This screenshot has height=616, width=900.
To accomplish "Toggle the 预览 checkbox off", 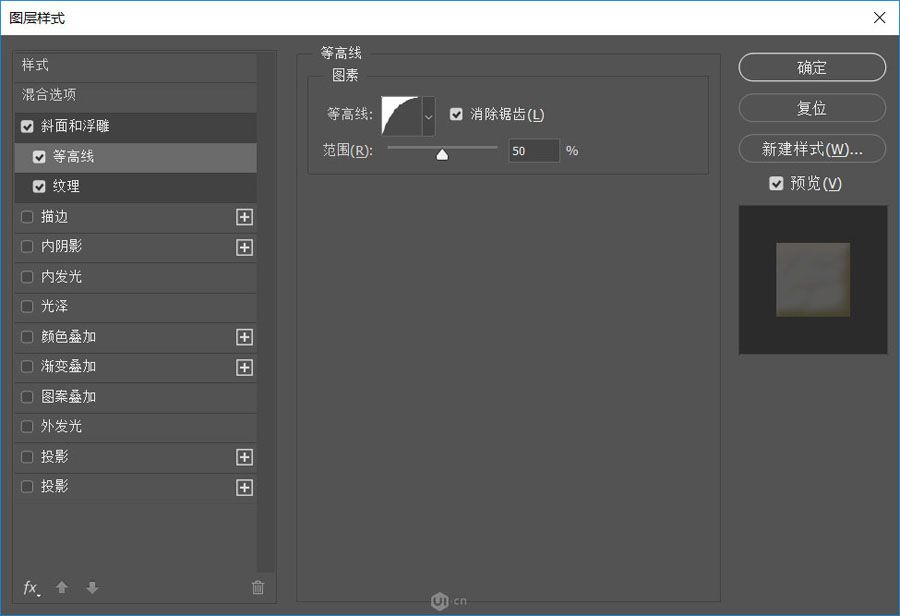I will (x=777, y=183).
